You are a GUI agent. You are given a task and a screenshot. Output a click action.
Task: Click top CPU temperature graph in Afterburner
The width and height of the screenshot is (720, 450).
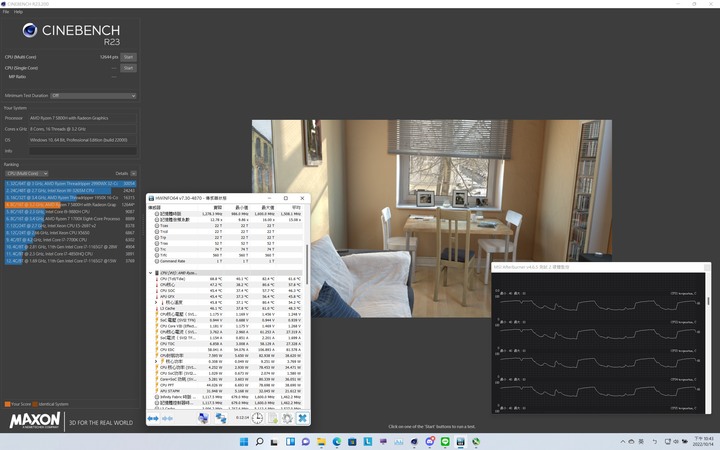pos(599,303)
